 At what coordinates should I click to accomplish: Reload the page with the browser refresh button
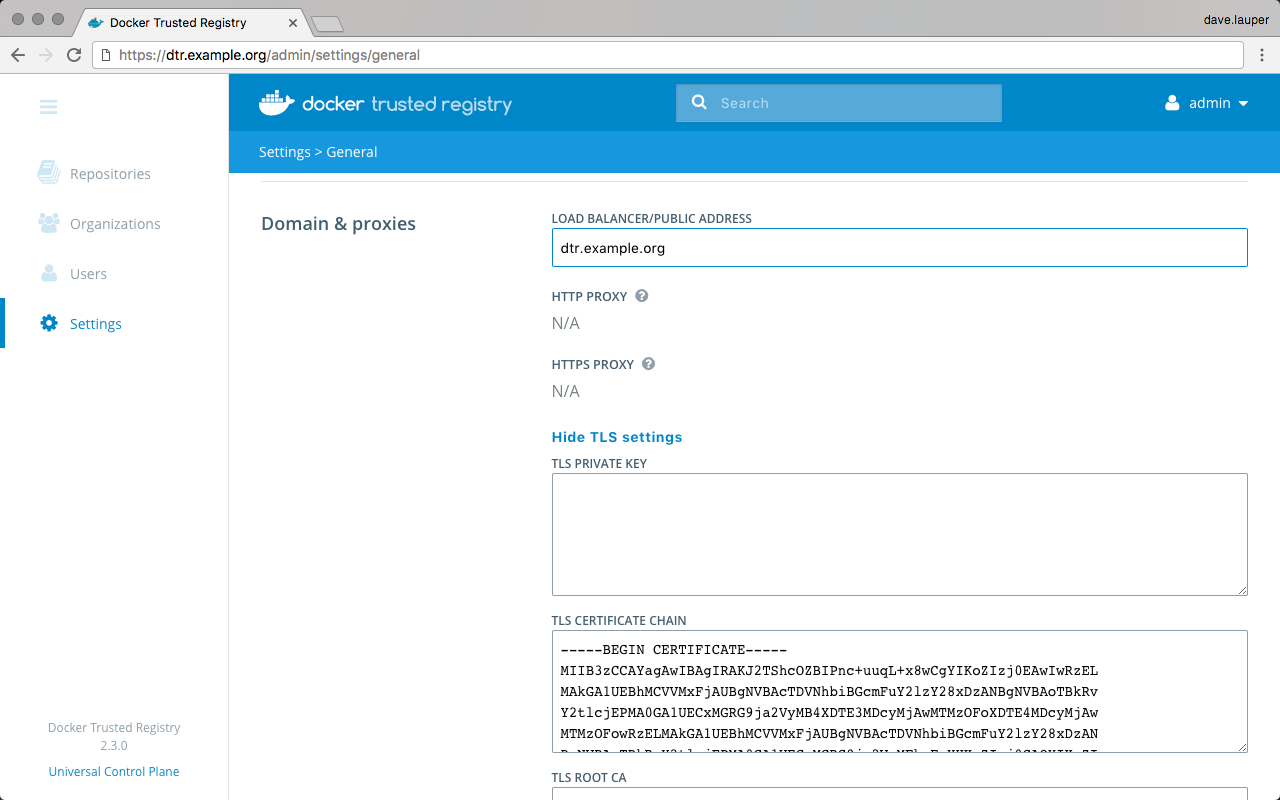coord(74,55)
